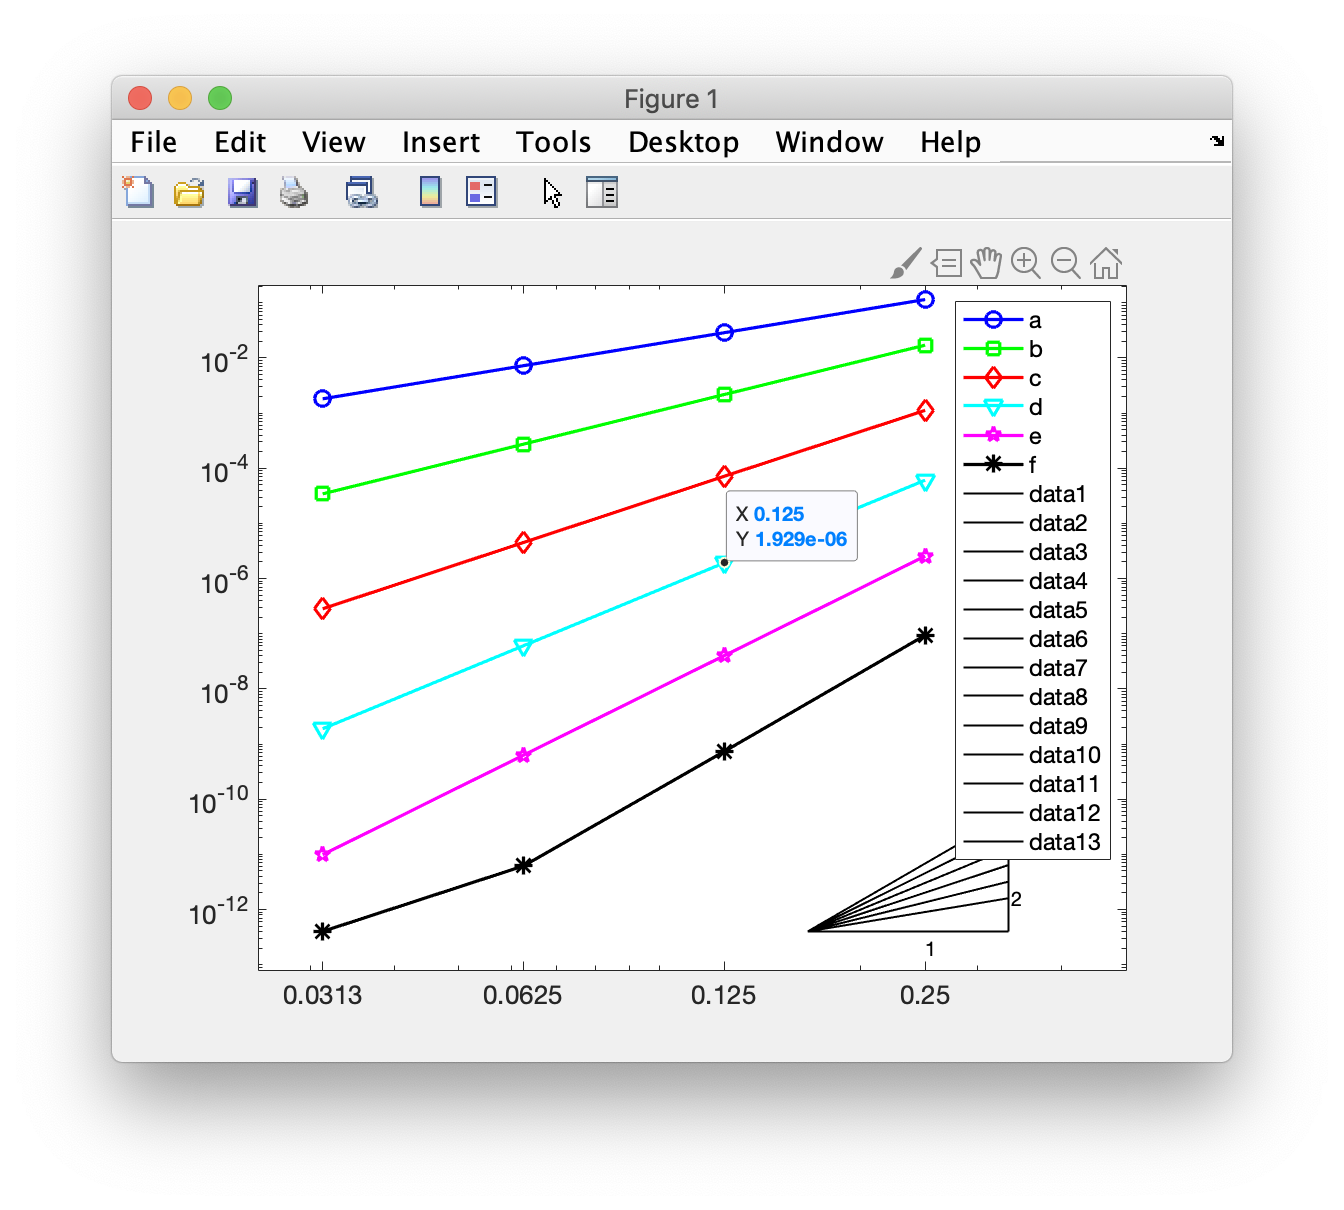Select the Zoom Out tool
Viewport: 1344px width, 1210px height.
[x=1066, y=263]
